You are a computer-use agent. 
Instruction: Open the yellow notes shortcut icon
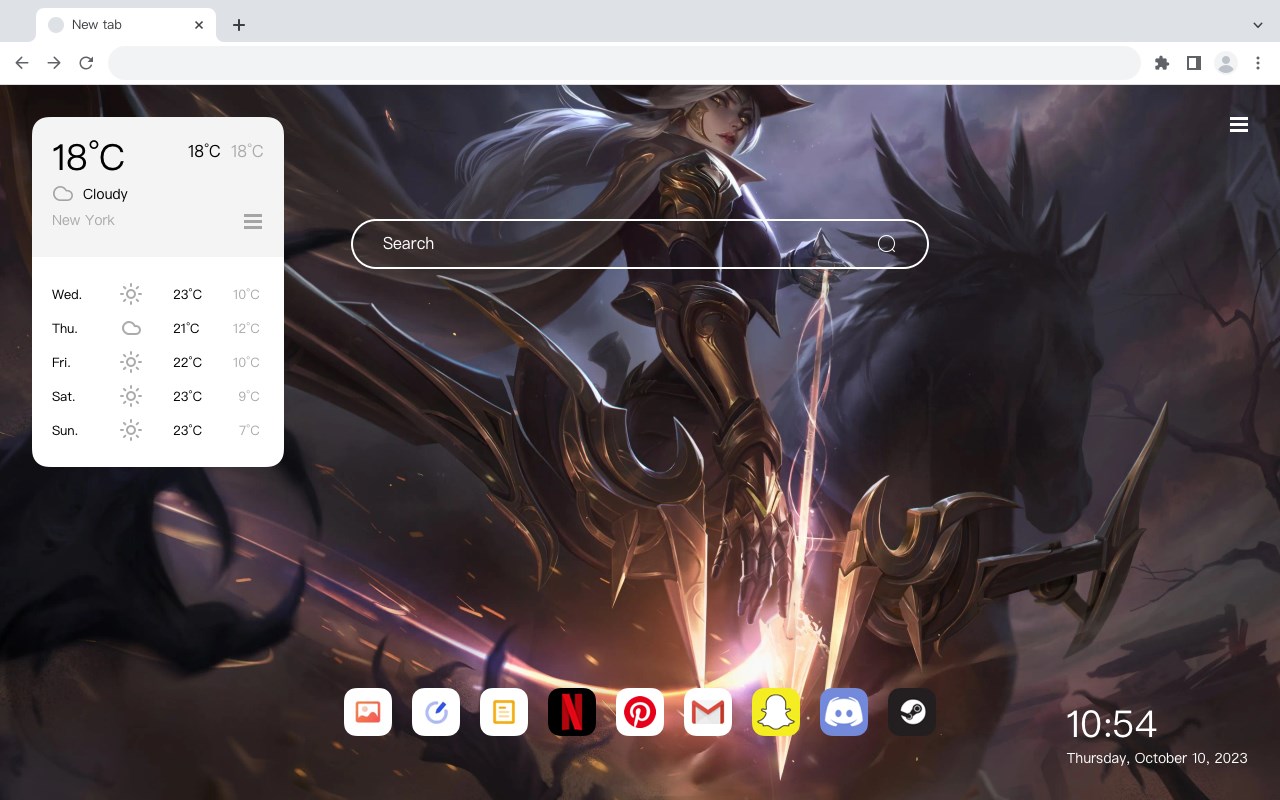(x=504, y=712)
